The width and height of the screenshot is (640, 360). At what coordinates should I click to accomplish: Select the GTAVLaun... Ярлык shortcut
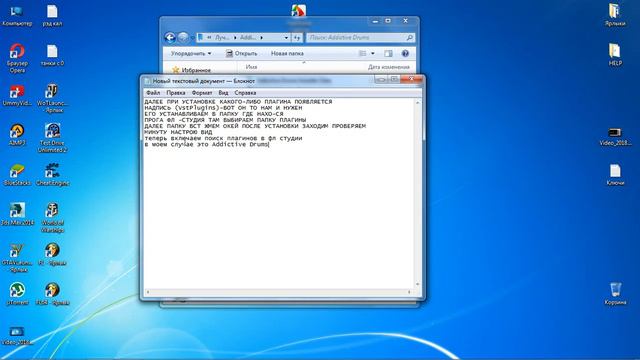(x=17, y=258)
